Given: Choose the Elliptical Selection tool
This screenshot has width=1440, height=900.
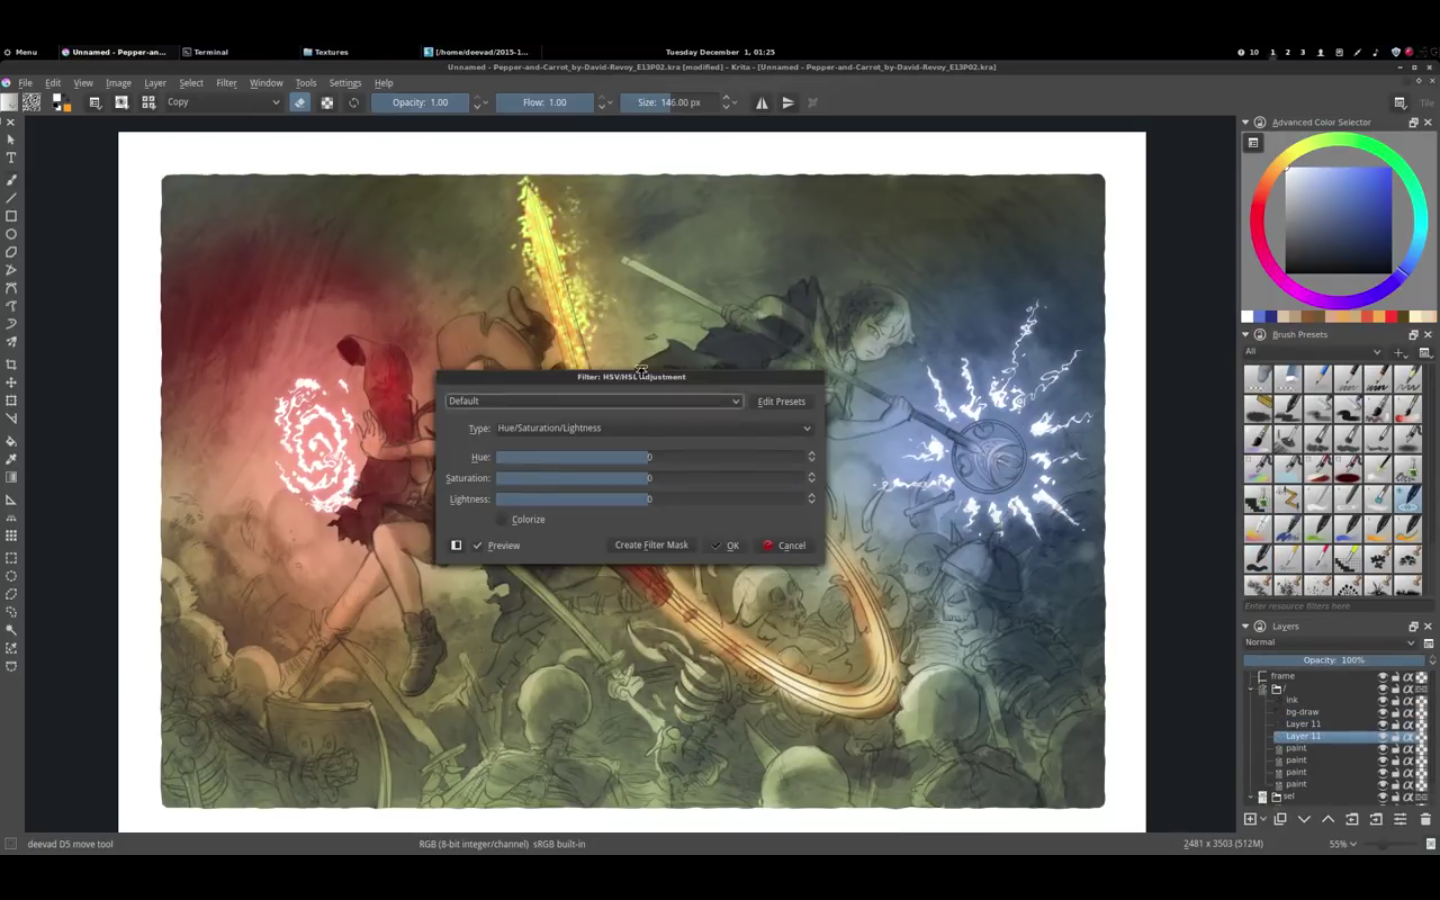Looking at the screenshot, I should [x=11, y=576].
